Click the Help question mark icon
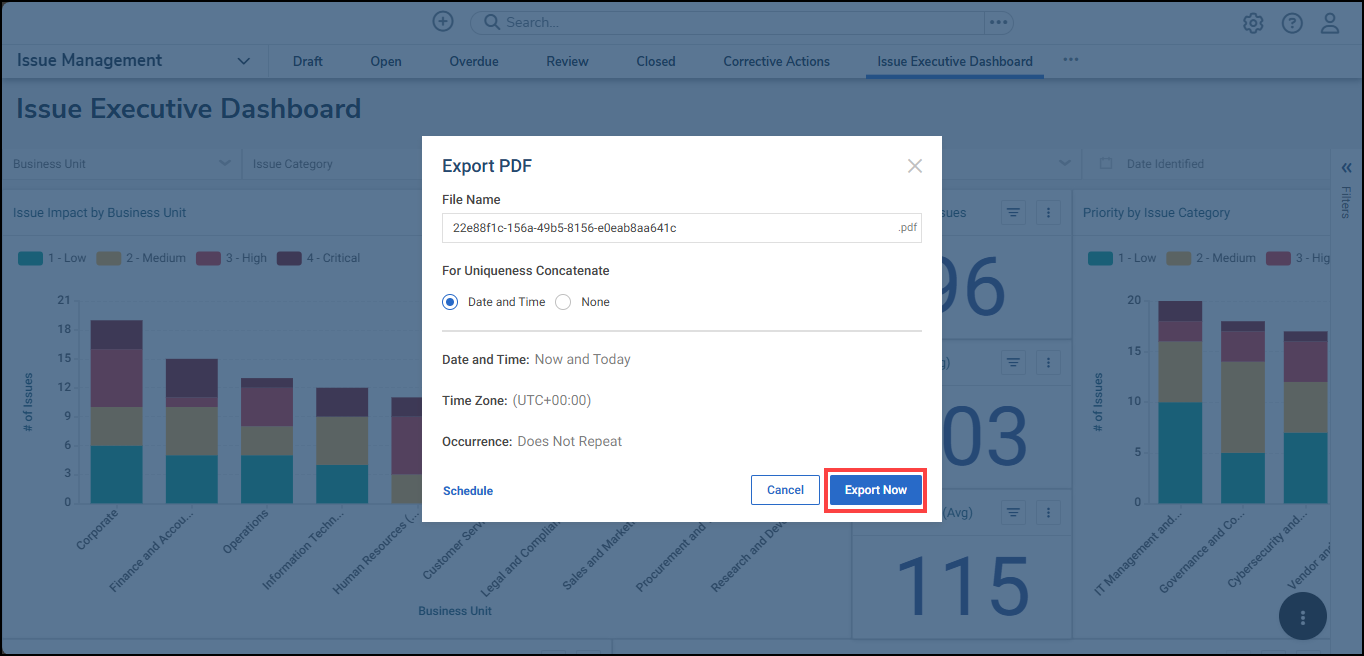 pyautogui.click(x=1292, y=22)
